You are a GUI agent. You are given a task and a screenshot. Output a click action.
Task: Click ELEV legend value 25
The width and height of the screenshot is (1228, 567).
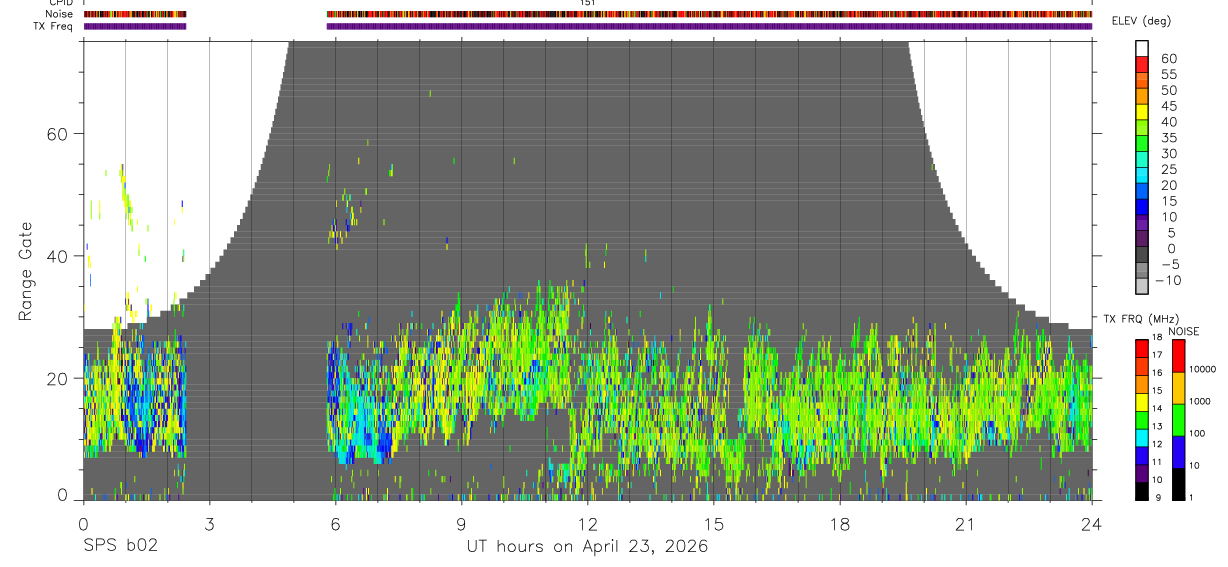(x=1169, y=170)
